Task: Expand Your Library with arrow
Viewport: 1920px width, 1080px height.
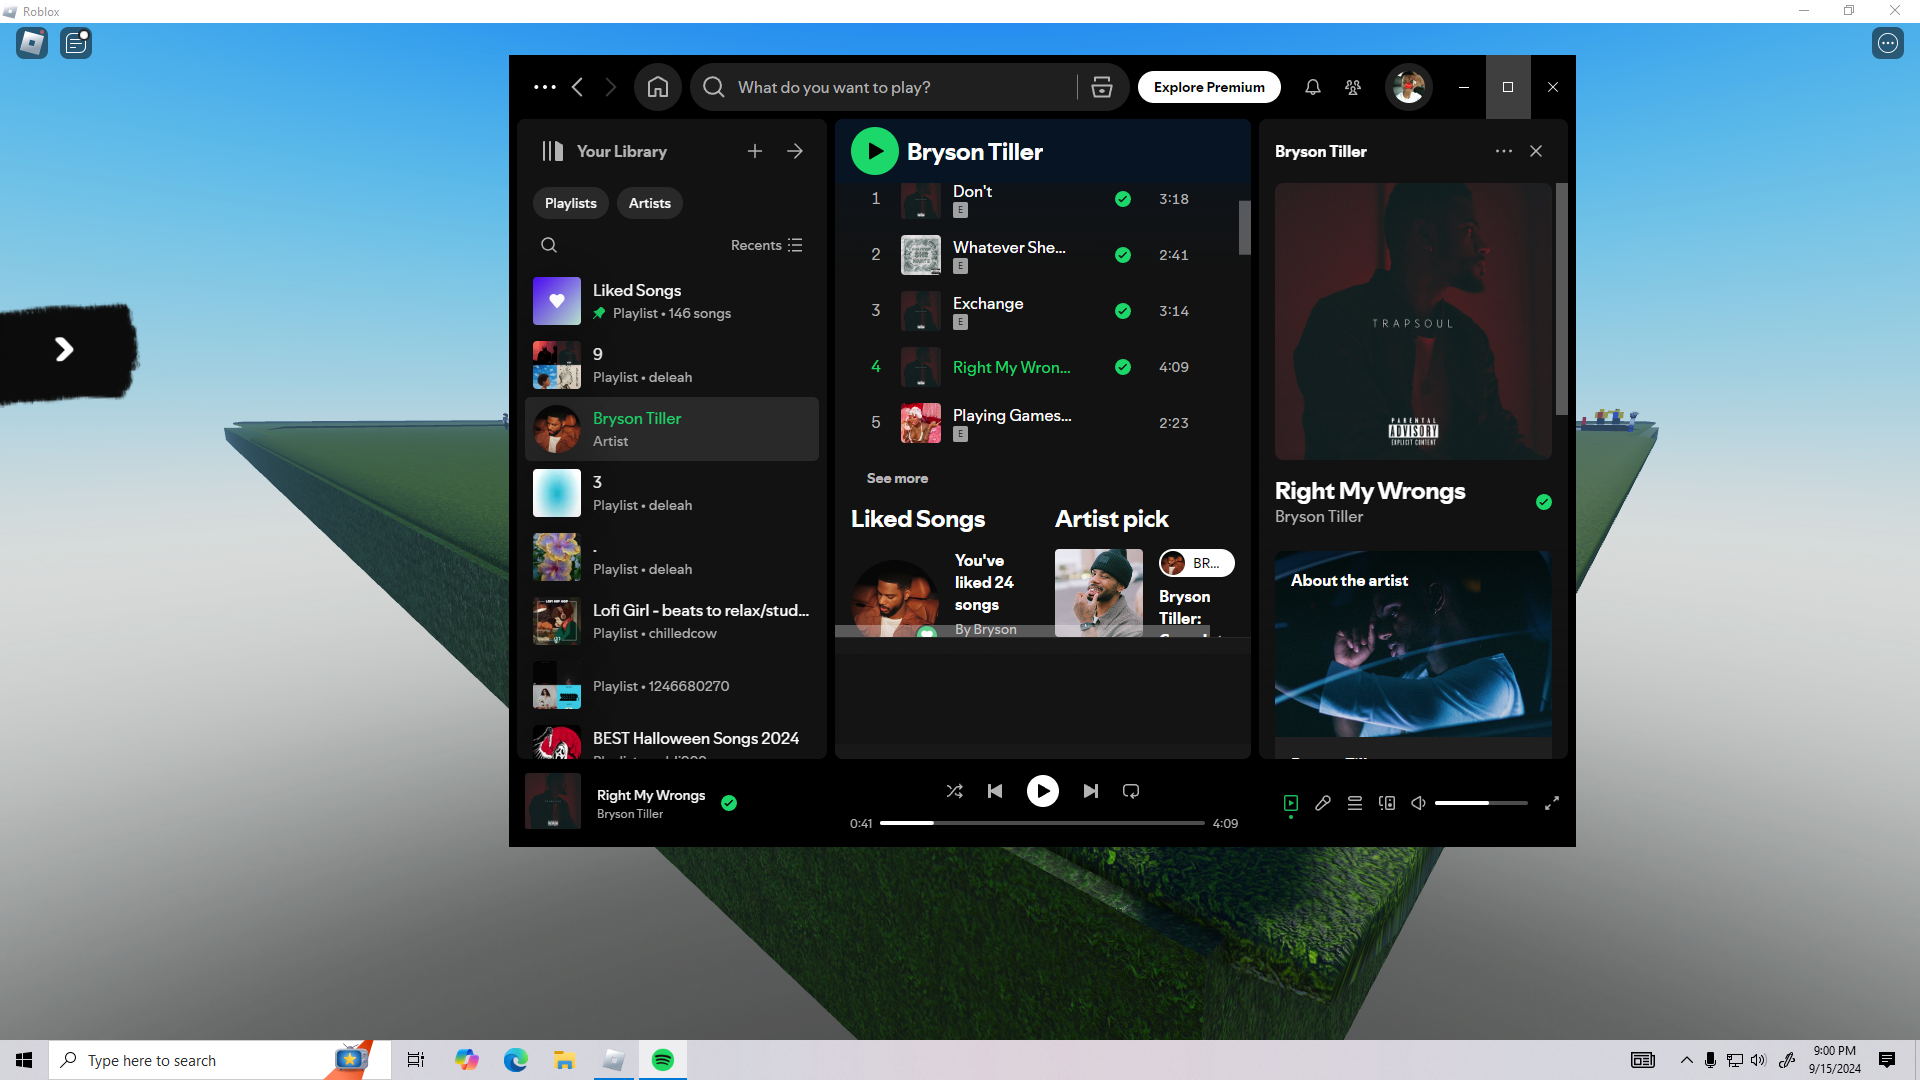Action: tap(794, 151)
